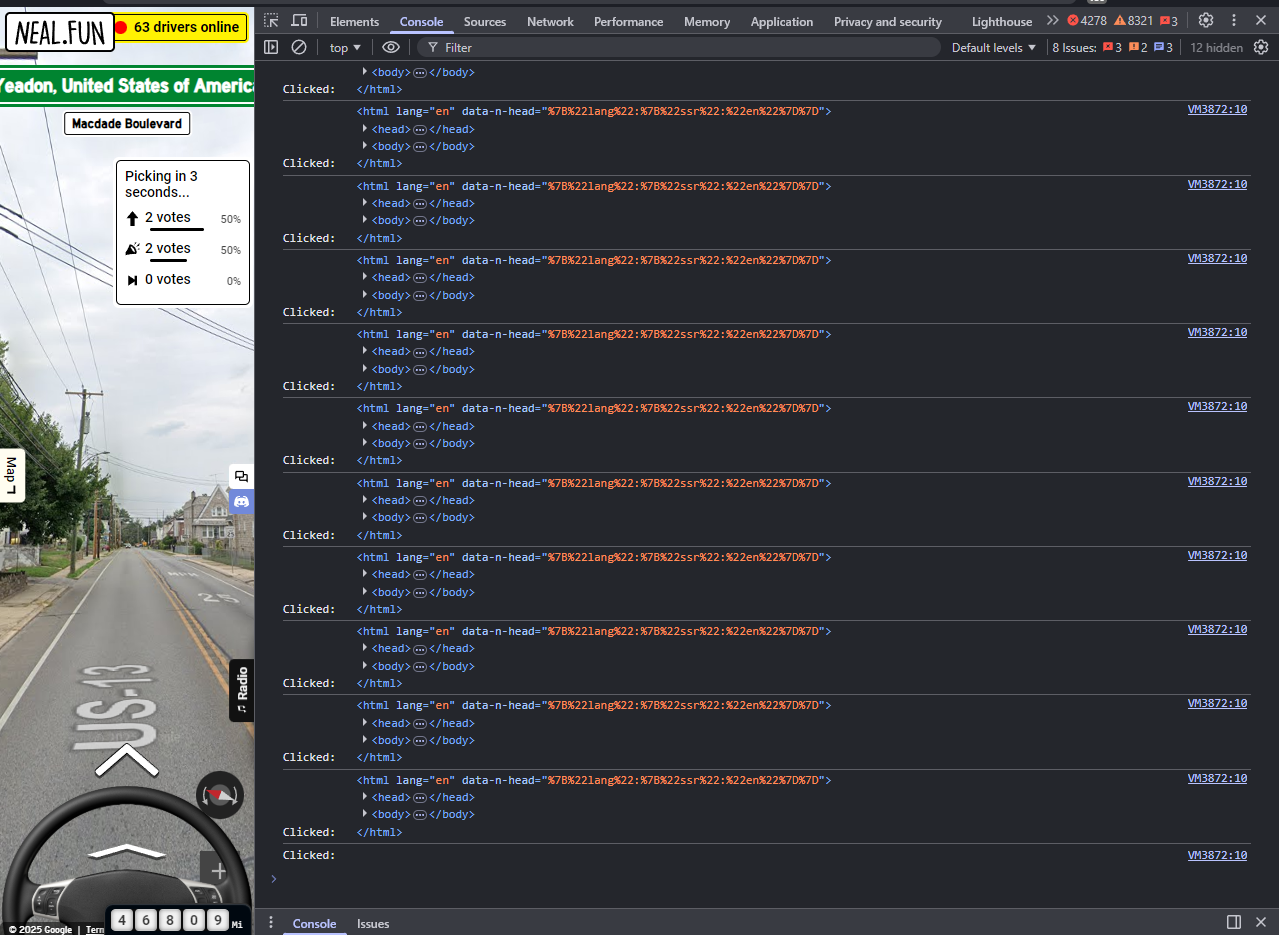Screen dimensions: 1279x935
Task: Open issues via top bar 3 badge
Action: [1168, 21]
